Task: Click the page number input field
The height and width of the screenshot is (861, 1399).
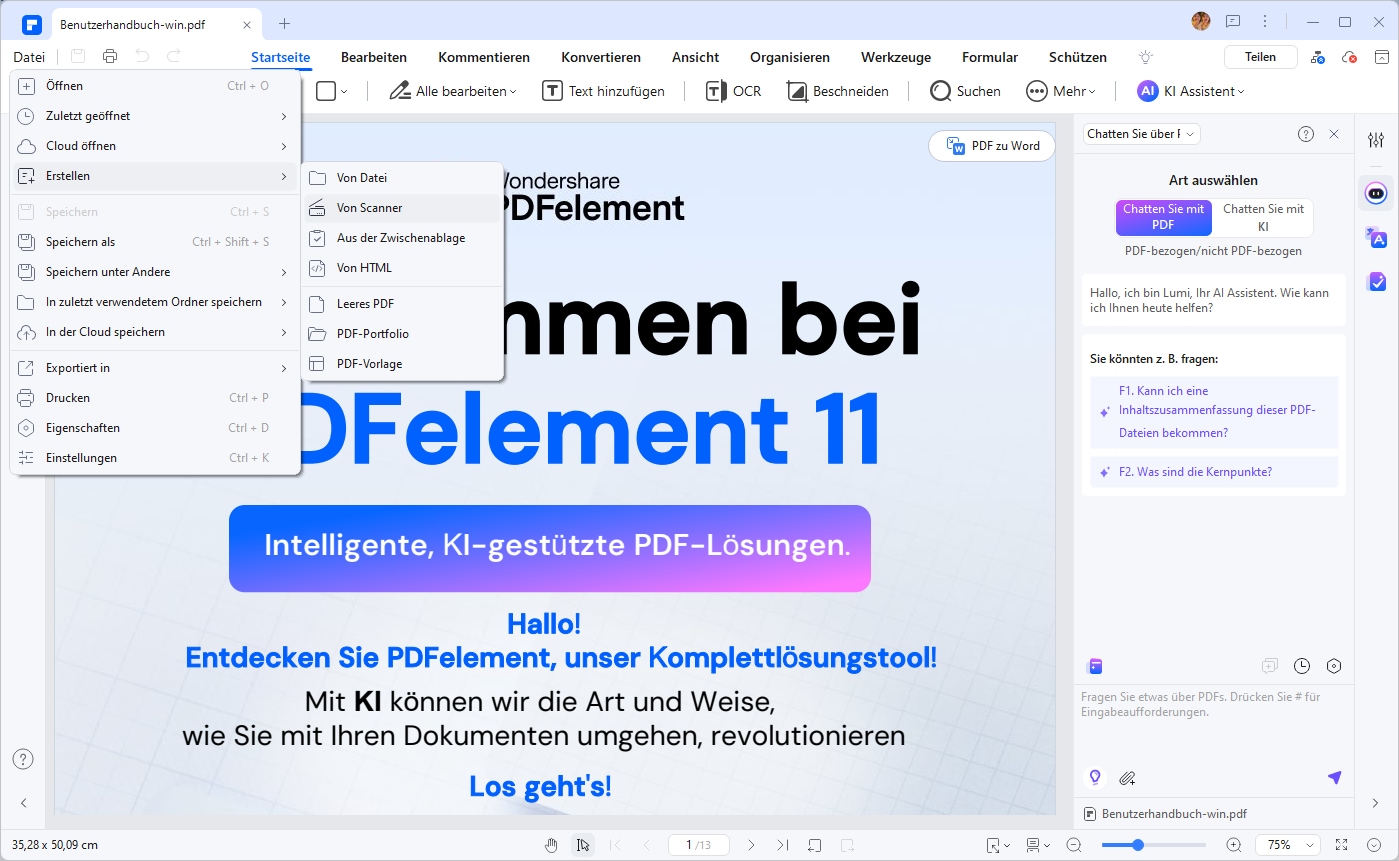Action: pyautogui.click(x=698, y=845)
